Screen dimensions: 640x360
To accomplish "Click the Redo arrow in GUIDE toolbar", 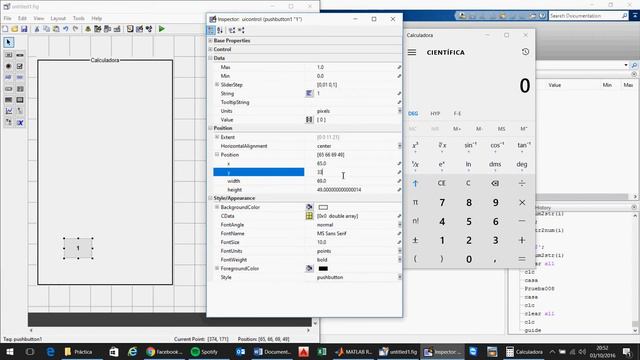I will coord(76,29).
